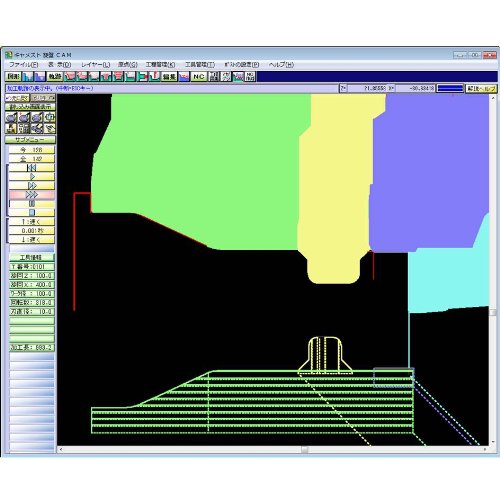Click the 今 158 current step counter
Screen dimensions: 500x500
(x=32, y=150)
